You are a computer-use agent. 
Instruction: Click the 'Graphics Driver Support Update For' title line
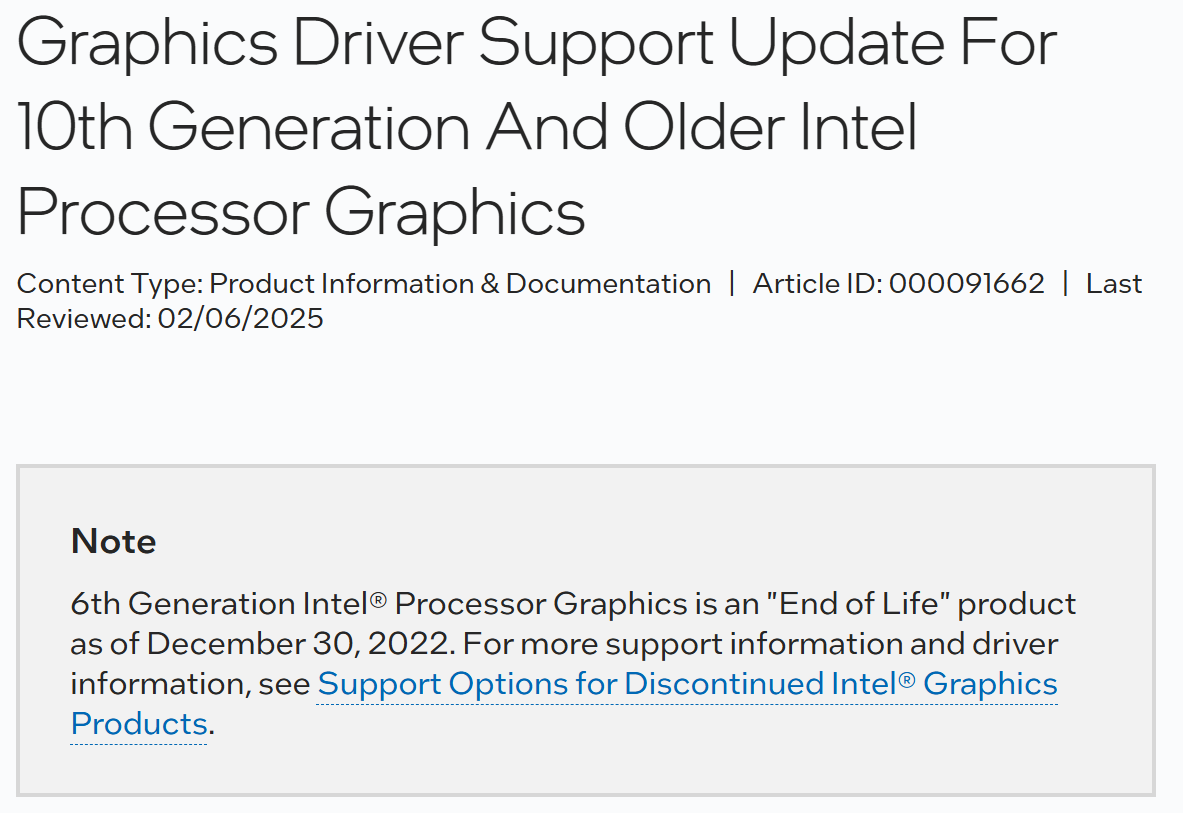coord(536,44)
